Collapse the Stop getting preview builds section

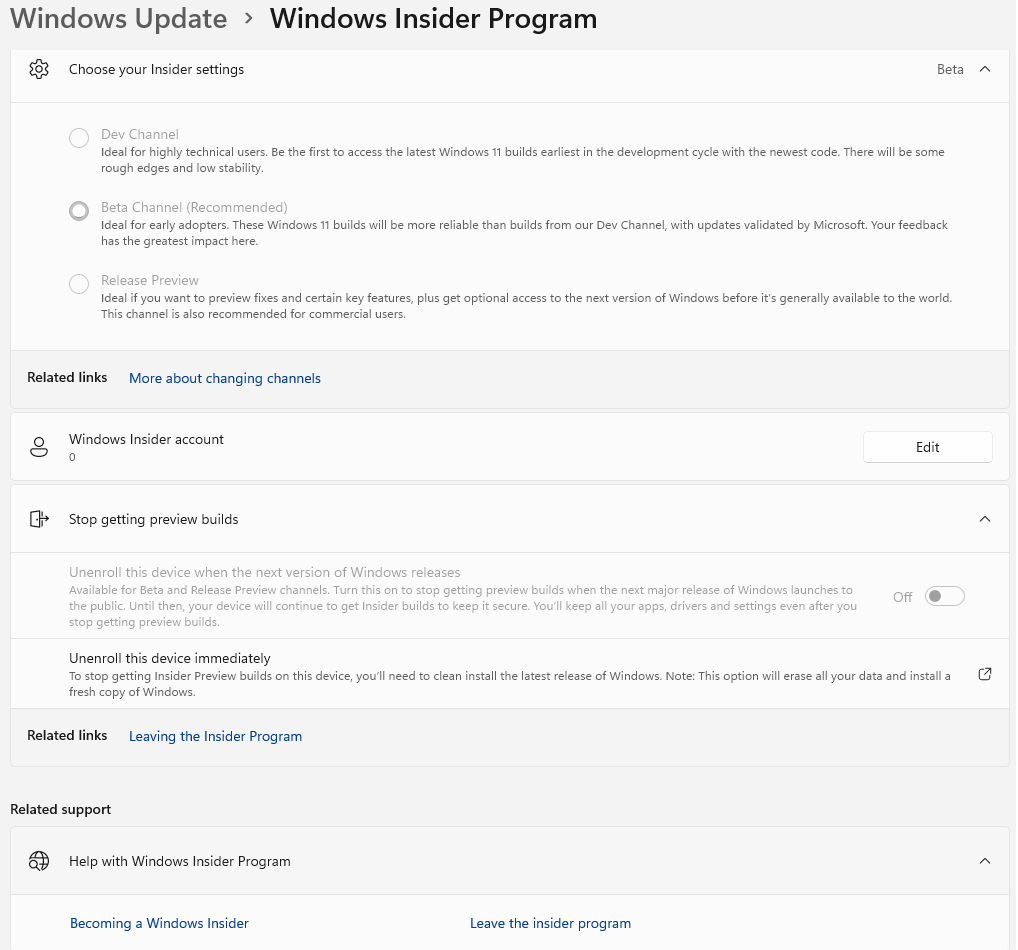985,519
